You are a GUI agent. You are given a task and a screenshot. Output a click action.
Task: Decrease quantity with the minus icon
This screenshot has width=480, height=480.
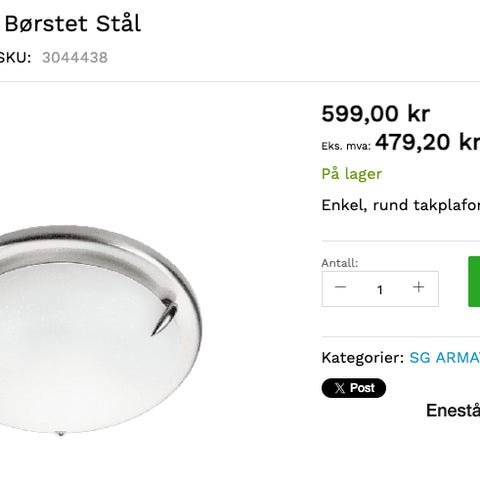tap(340, 287)
